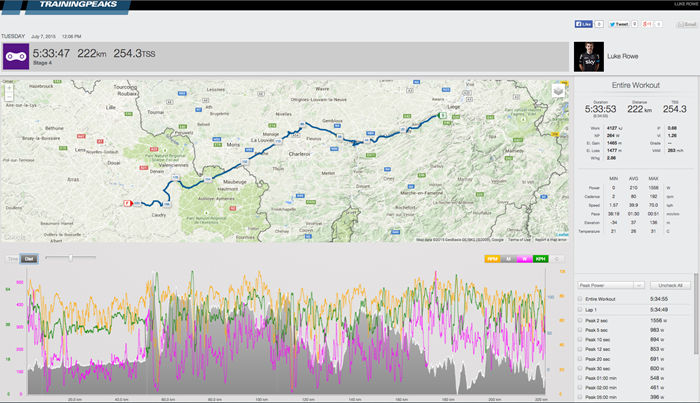The image size is (700, 403).
Task: Click the chart smoothing slider handle
Action: [70, 258]
